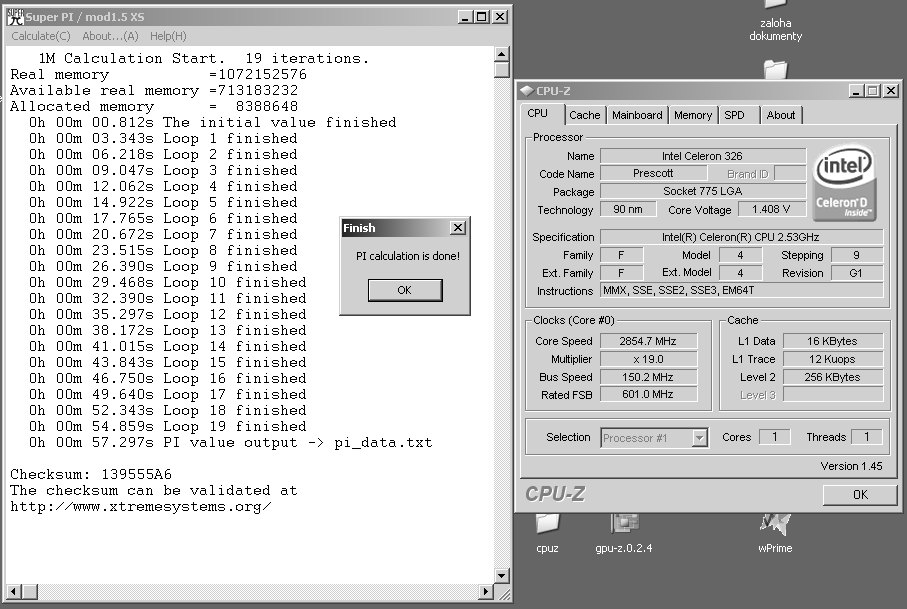Click Super PI horizontal scrollbar left arrow
Viewport: 907px width, 609px height.
14,592
